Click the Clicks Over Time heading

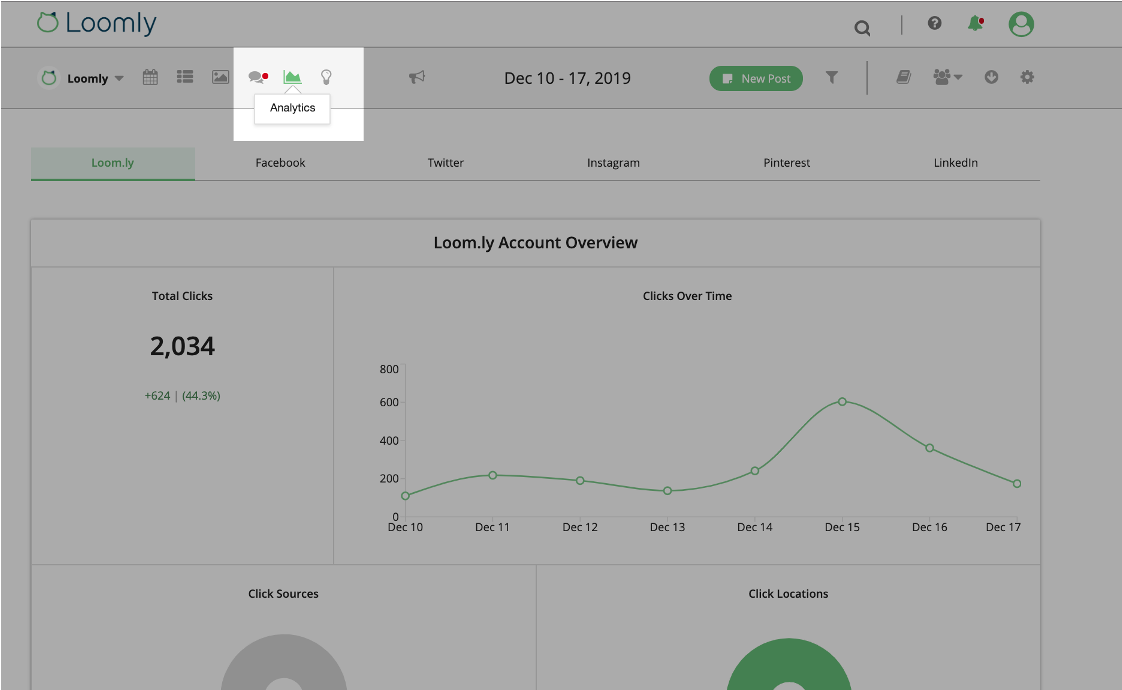687,296
